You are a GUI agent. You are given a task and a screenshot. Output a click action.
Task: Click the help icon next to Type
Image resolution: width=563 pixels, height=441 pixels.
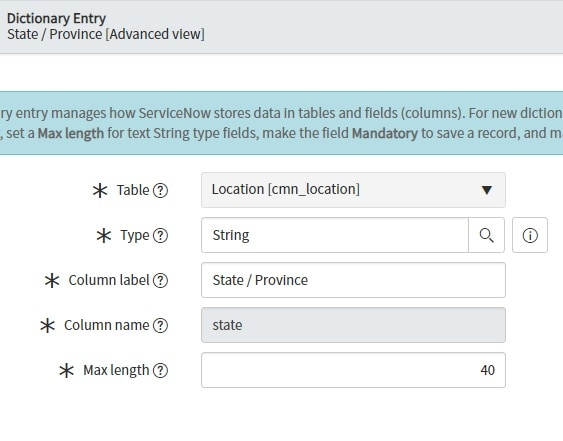click(160, 236)
